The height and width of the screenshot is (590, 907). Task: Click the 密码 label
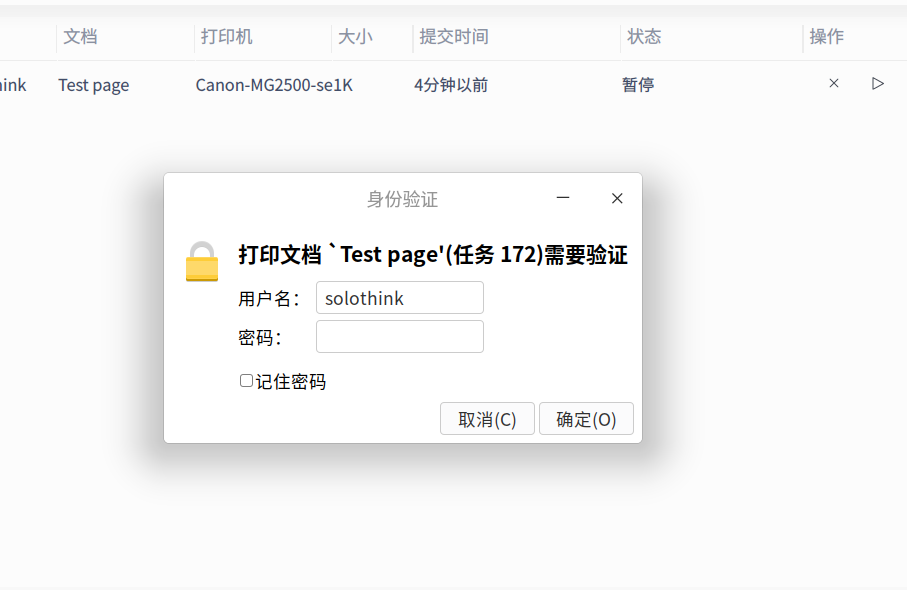click(x=260, y=338)
